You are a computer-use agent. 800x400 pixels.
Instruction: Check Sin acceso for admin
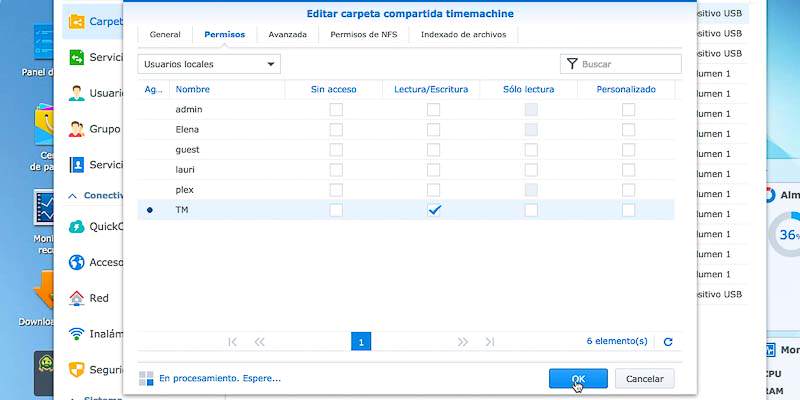336,110
